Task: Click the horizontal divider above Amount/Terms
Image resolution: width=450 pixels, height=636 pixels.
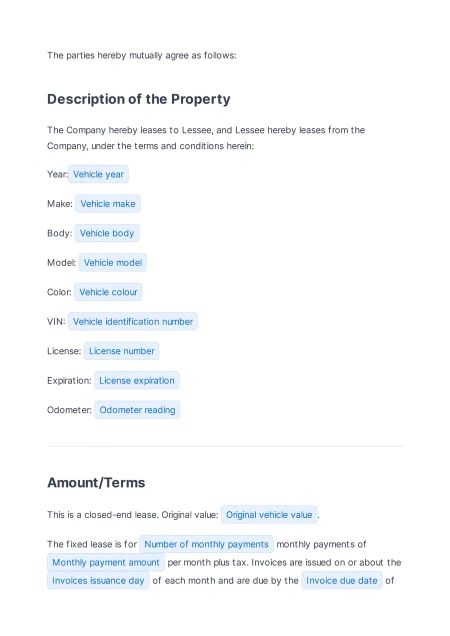Action: click(x=225, y=446)
